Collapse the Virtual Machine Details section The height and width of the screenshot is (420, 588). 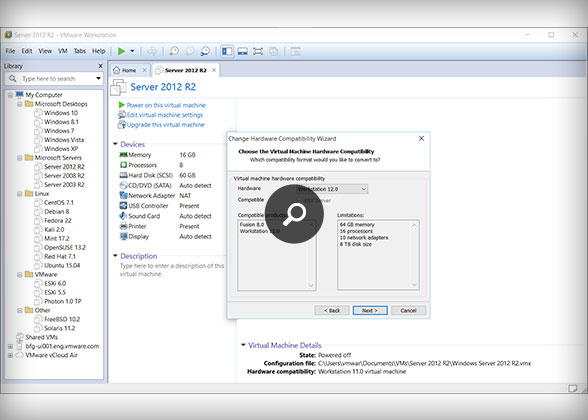click(x=243, y=345)
